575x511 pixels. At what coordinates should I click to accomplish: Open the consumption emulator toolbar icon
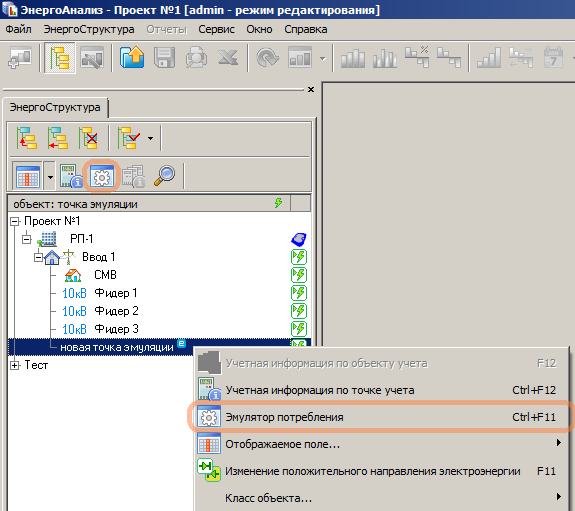tap(102, 176)
